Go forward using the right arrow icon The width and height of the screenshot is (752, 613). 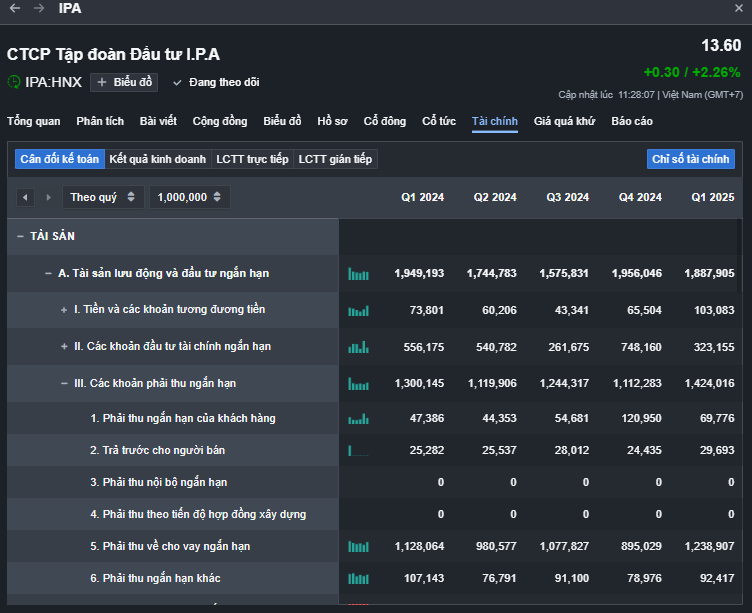(39, 8)
